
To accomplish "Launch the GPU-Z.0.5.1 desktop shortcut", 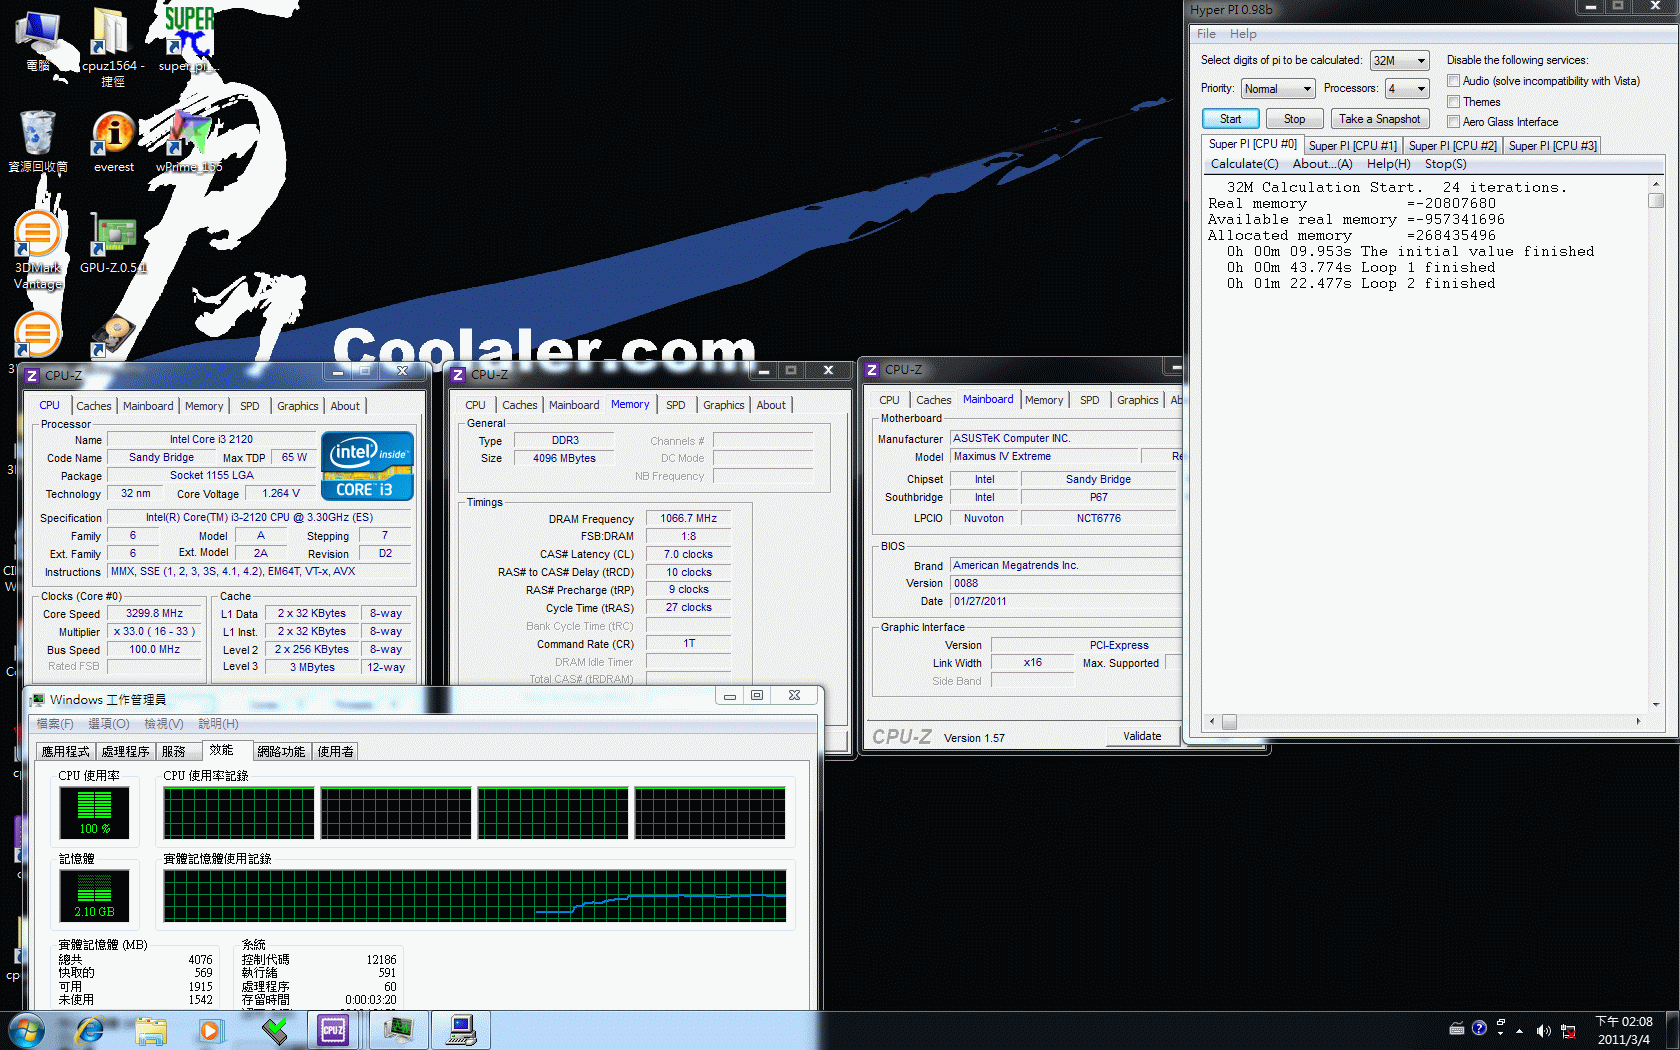I will (113, 243).
